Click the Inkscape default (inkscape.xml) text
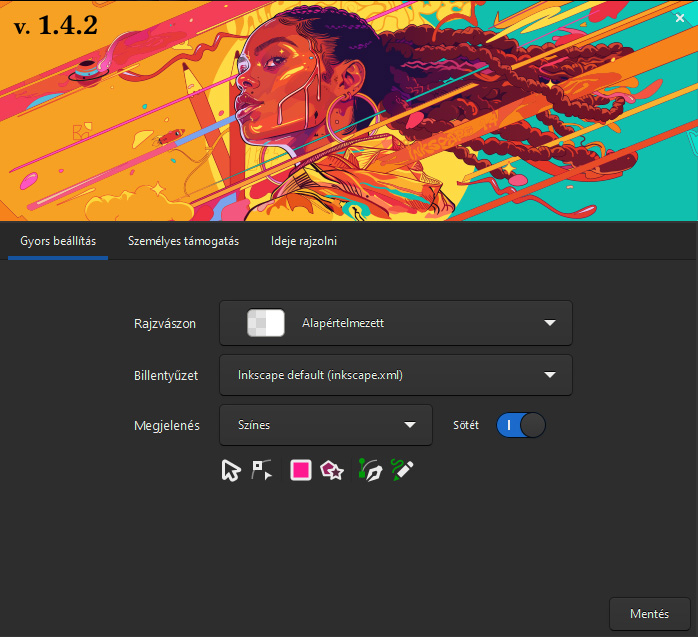The image size is (698, 637). click(x=320, y=375)
